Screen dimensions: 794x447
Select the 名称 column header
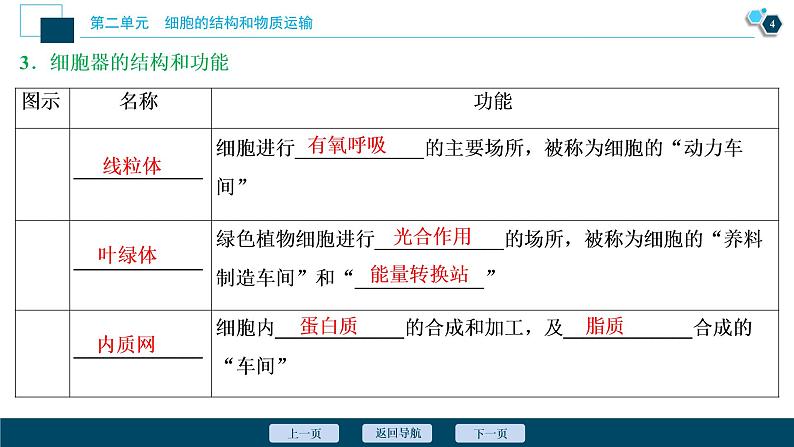[138, 101]
